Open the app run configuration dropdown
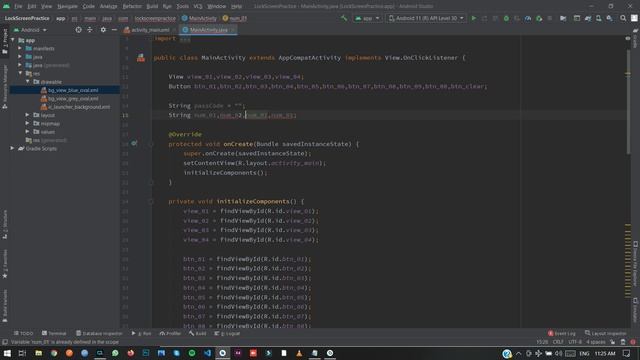The width and height of the screenshot is (640, 360). point(367,18)
